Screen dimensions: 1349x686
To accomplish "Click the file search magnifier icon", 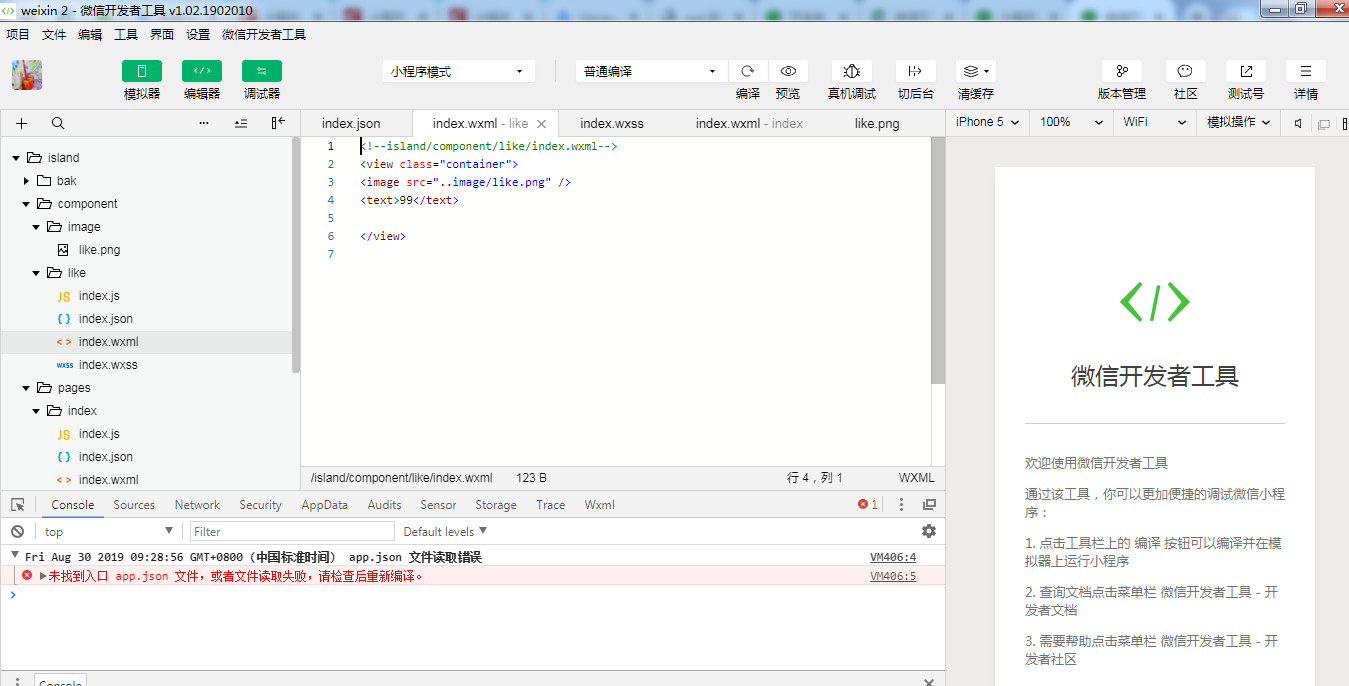I will pos(58,123).
